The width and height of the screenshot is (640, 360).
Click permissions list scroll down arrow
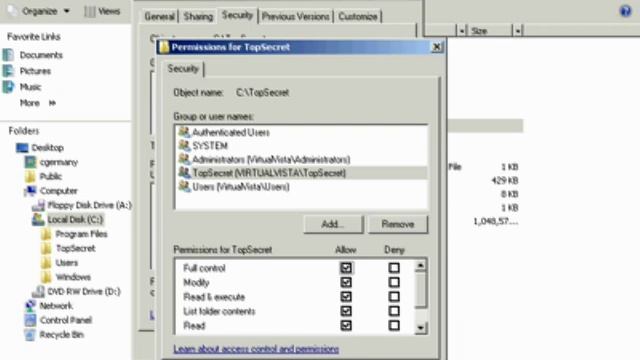(x=420, y=328)
